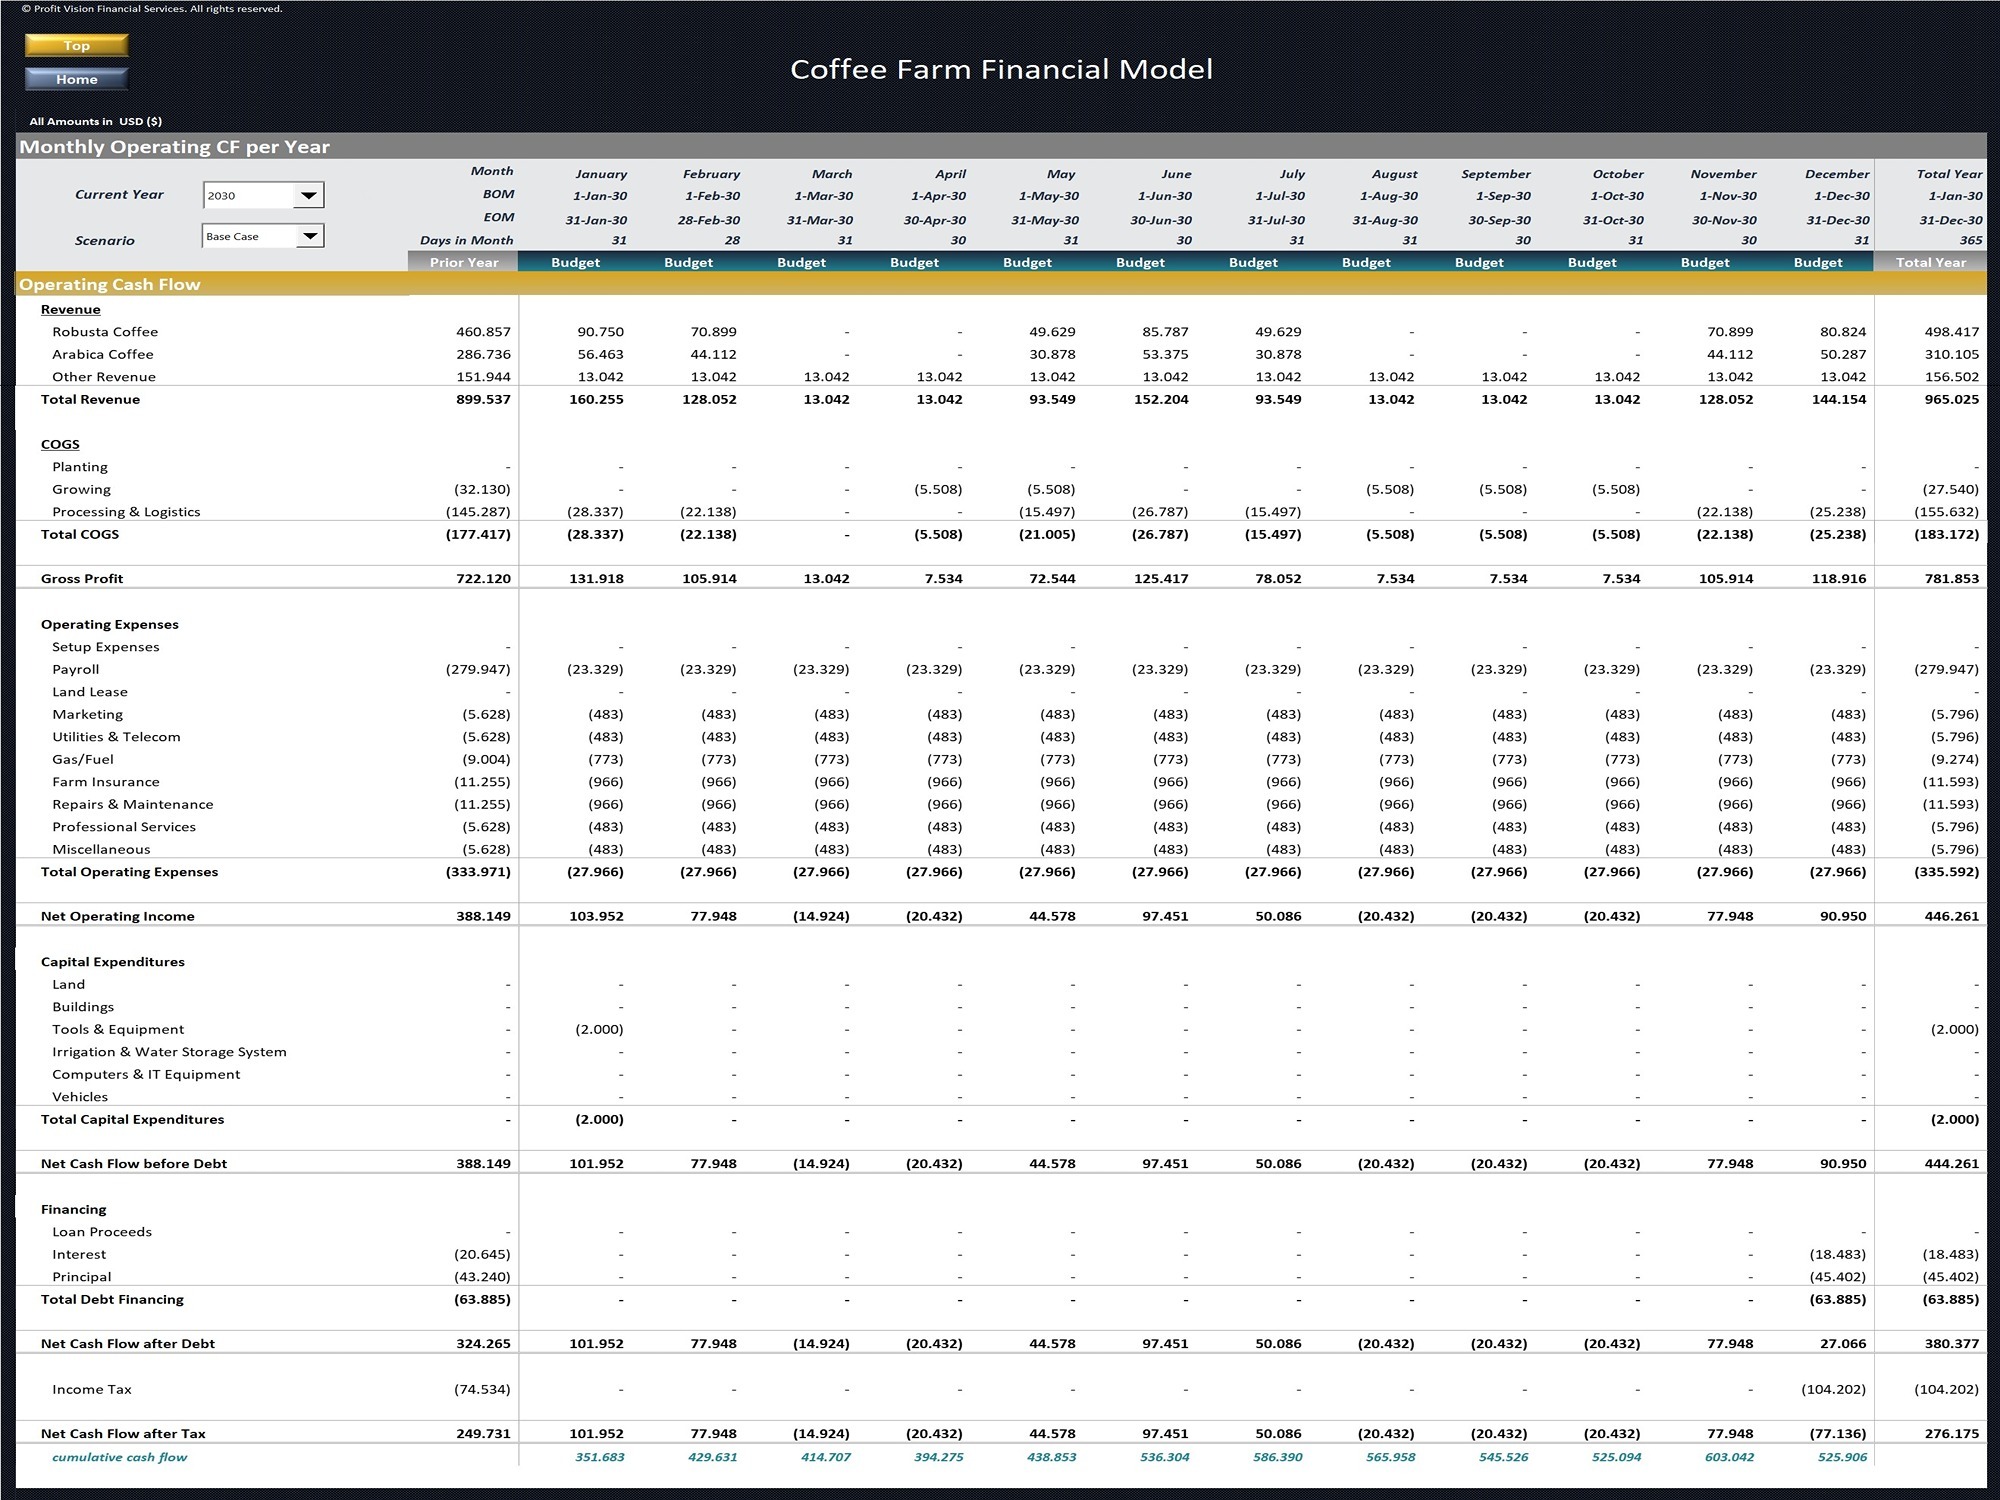
Task: Select the Growing row label
Action: coord(81,489)
